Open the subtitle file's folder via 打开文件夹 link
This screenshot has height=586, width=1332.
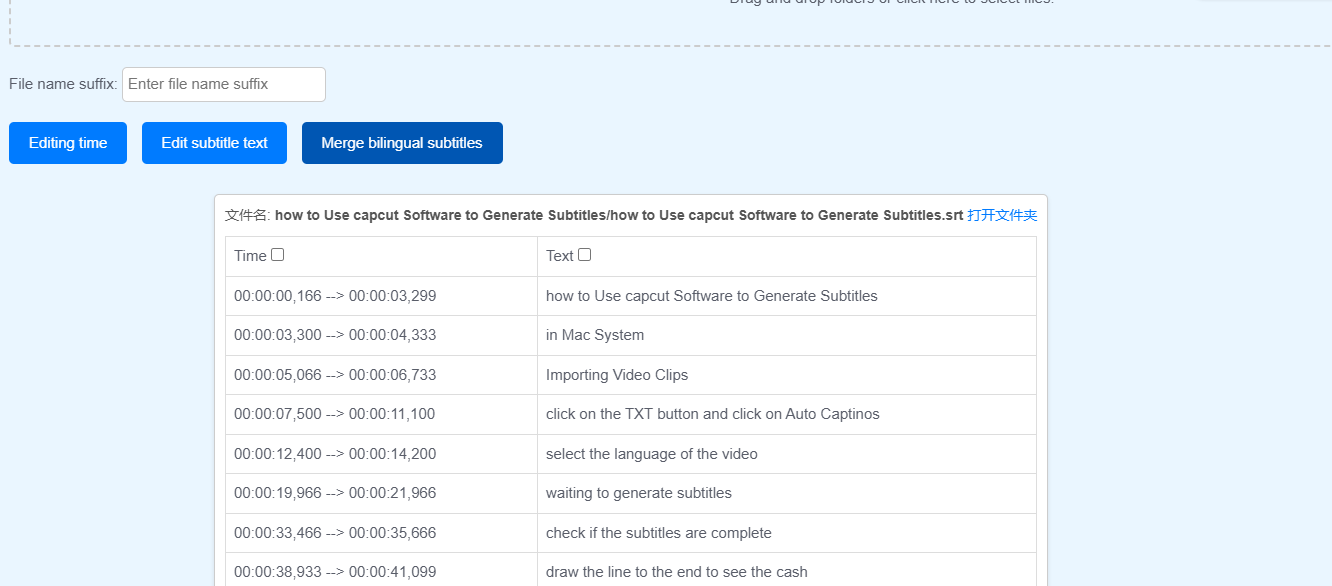pos(1002,215)
